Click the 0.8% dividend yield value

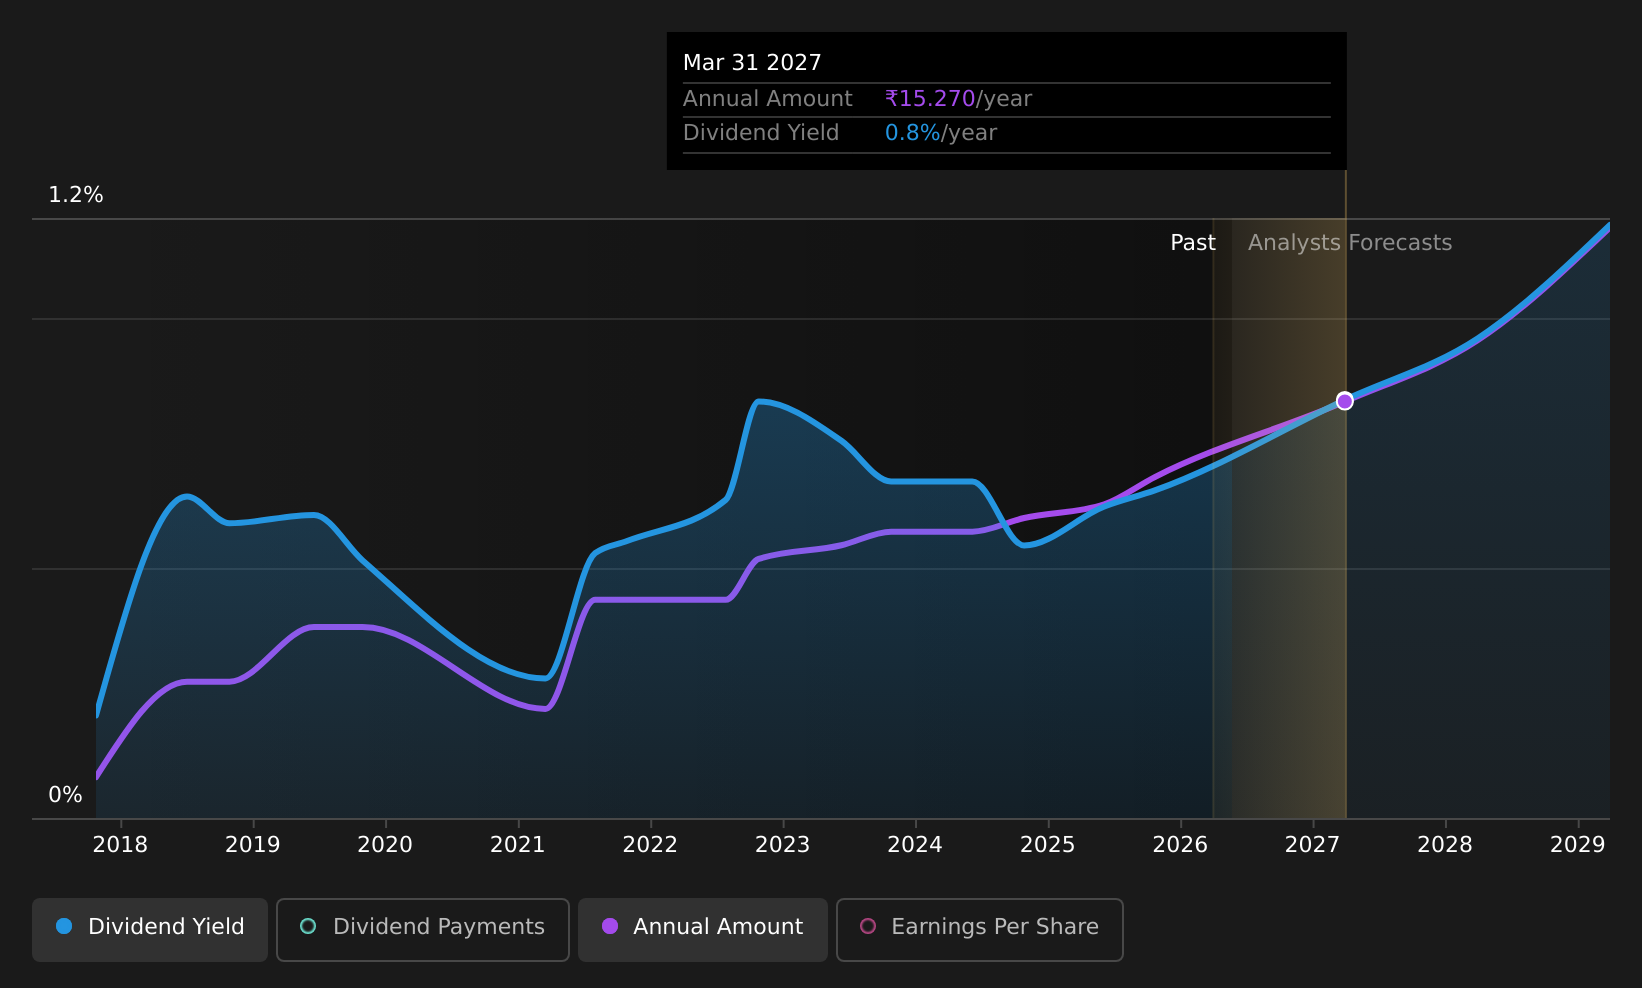pyautogui.click(x=913, y=133)
